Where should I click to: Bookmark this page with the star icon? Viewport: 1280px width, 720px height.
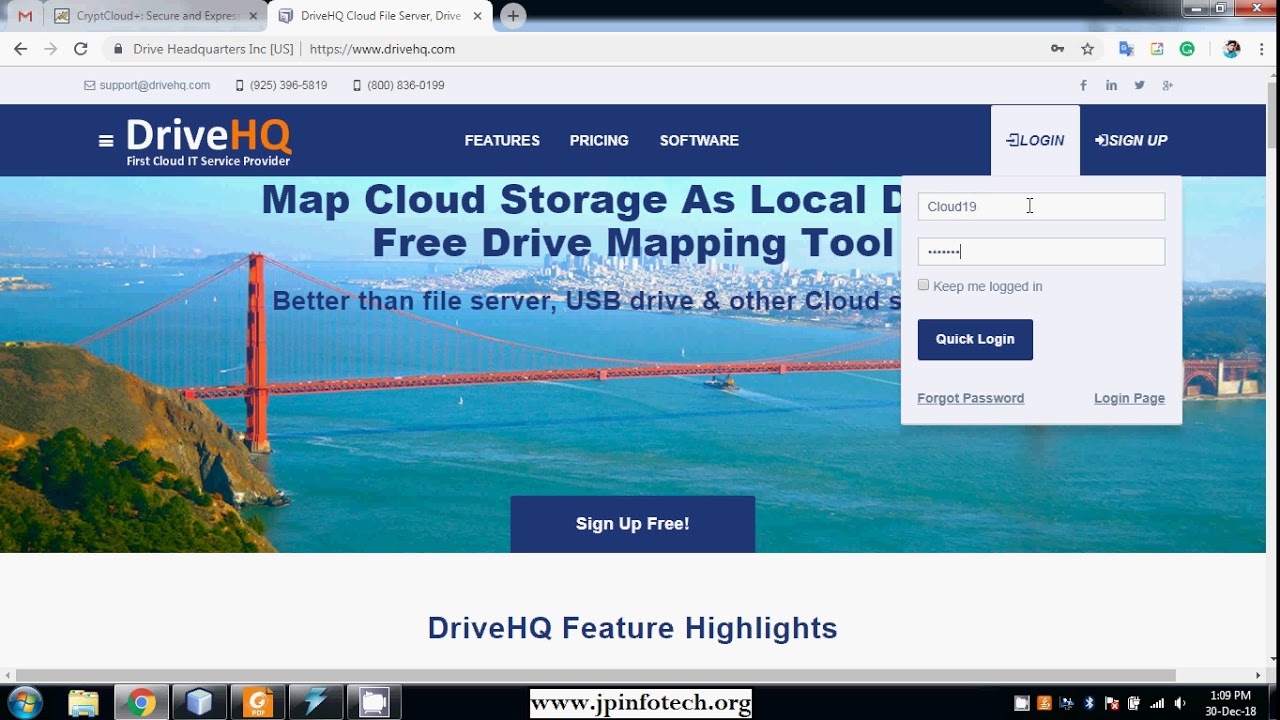(x=1087, y=49)
